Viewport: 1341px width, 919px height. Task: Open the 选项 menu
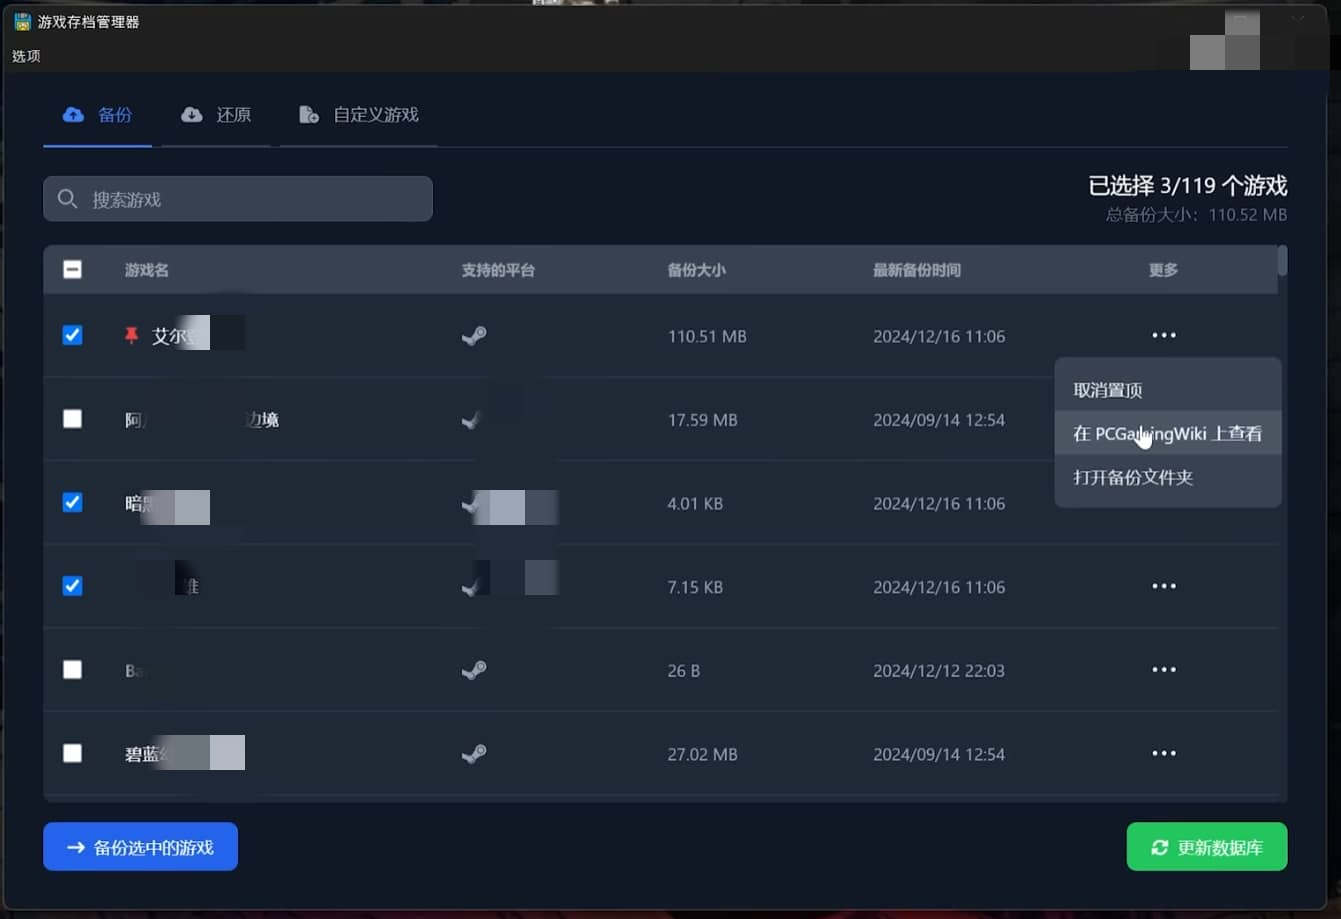click(26, 56)
